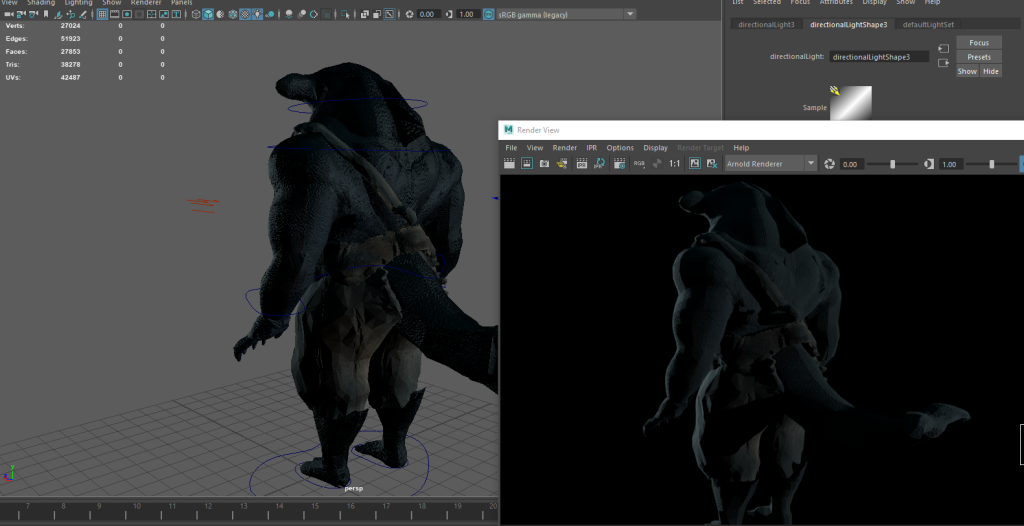The image size is (1024, 526).
Task: Toggle textured display in viewport toolbar
Action: click(243, 14)
